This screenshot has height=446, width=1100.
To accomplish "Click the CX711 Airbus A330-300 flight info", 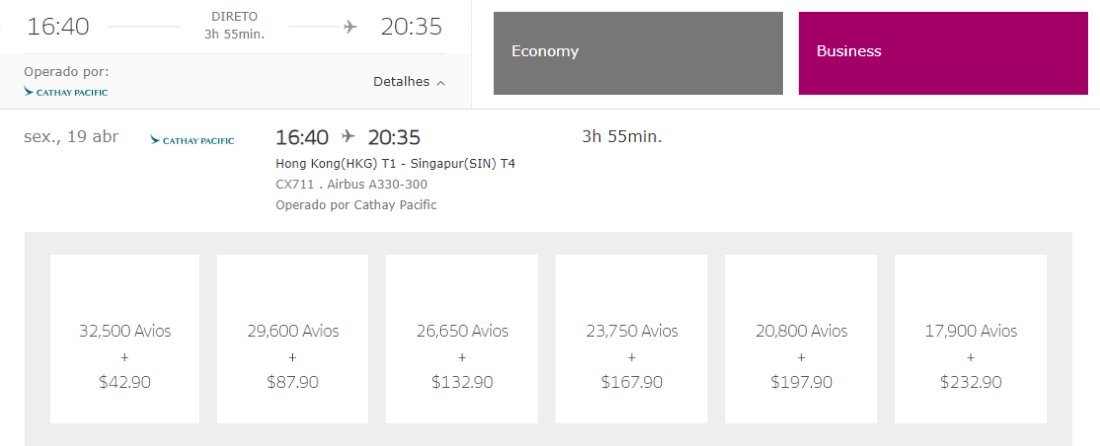I will click(351, 184).
